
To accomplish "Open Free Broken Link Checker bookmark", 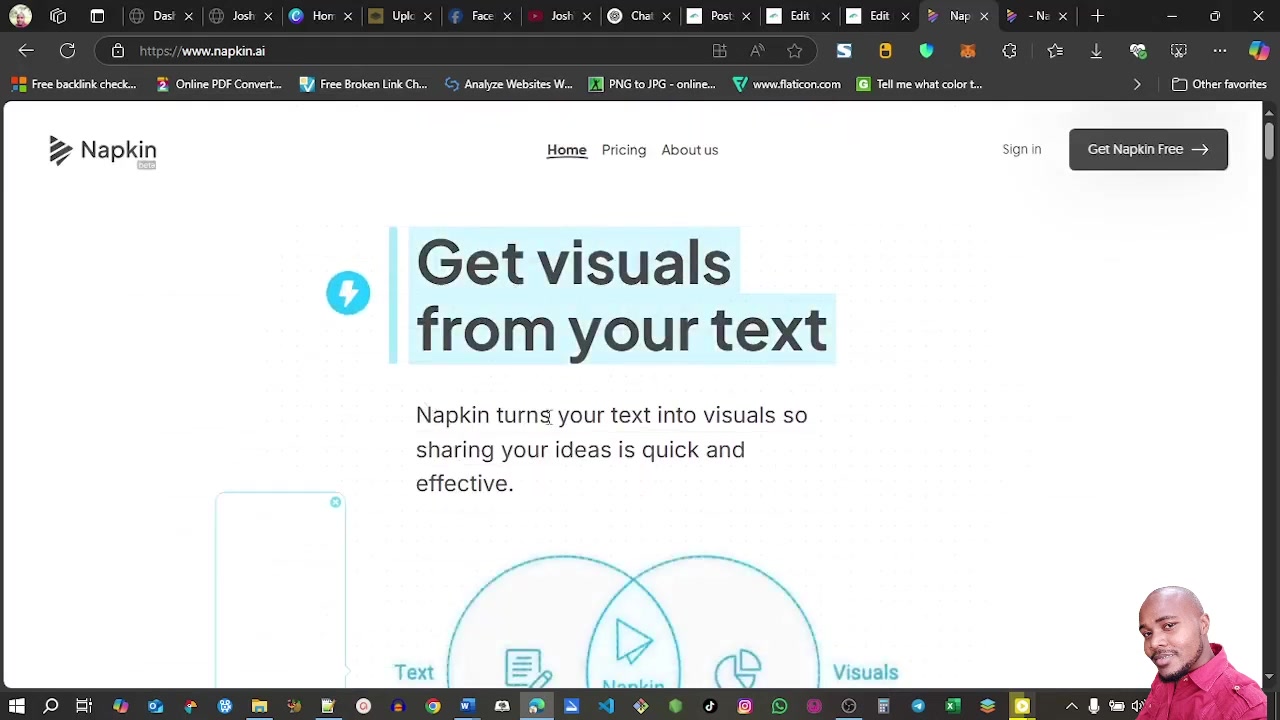I will point(364,84).
